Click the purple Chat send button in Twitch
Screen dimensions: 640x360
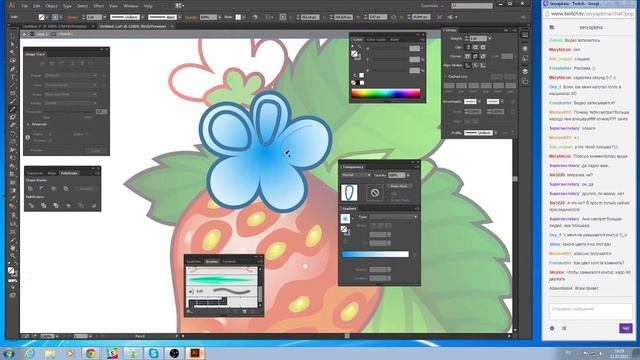tap(625, 328)
